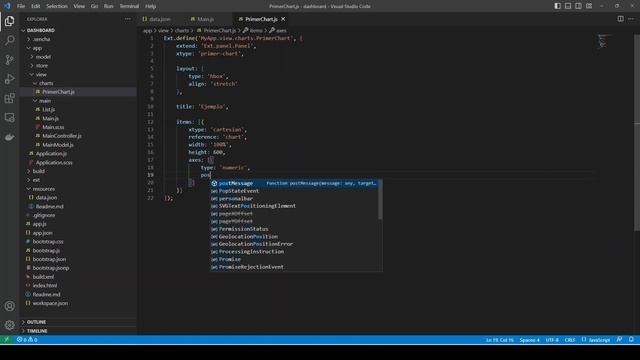The image size is (640, 360).
Task: Click the feedback icon in status bar
Action: [x=620, y=340]
